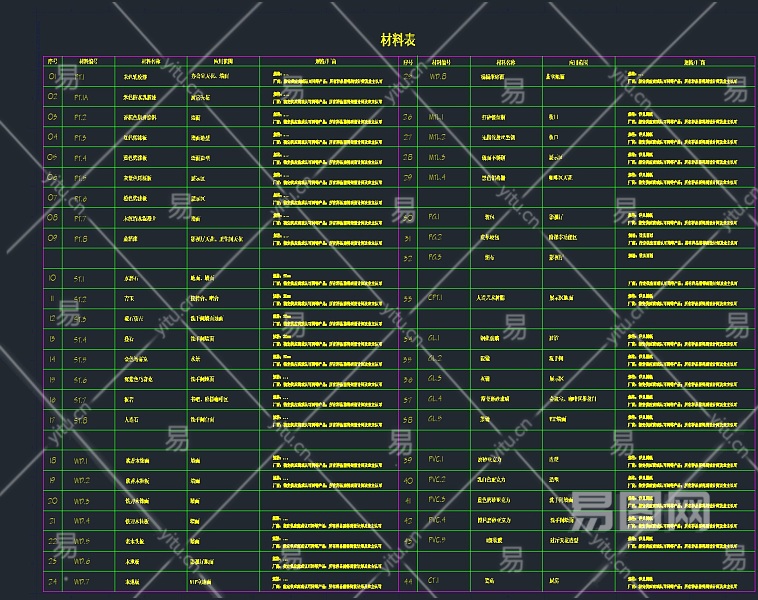The width and height of the screenshot is (758, 600).
Task: Select material code GL.2
Action: click(x=435, y=358)
